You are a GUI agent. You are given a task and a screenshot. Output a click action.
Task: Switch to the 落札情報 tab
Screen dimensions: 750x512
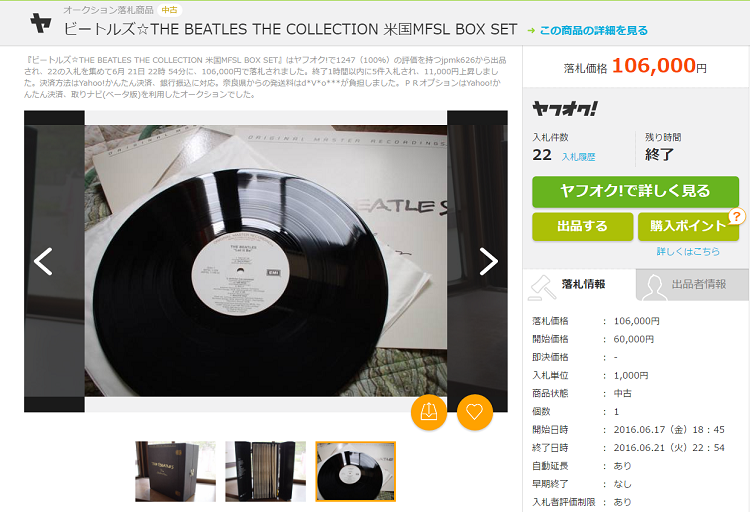579,285
